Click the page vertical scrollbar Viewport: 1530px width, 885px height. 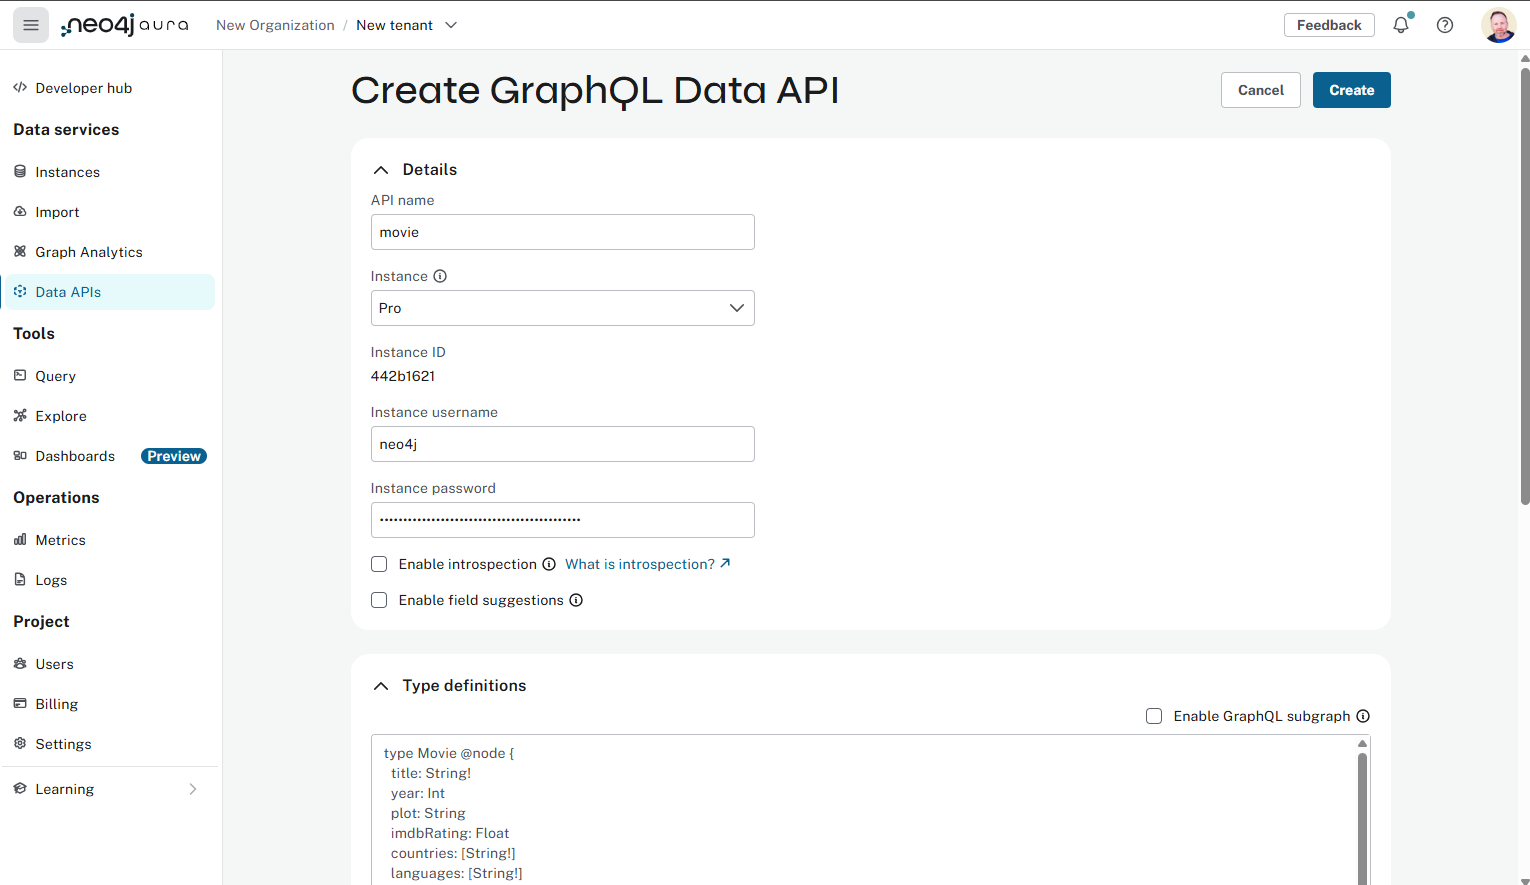point(1524,285)
